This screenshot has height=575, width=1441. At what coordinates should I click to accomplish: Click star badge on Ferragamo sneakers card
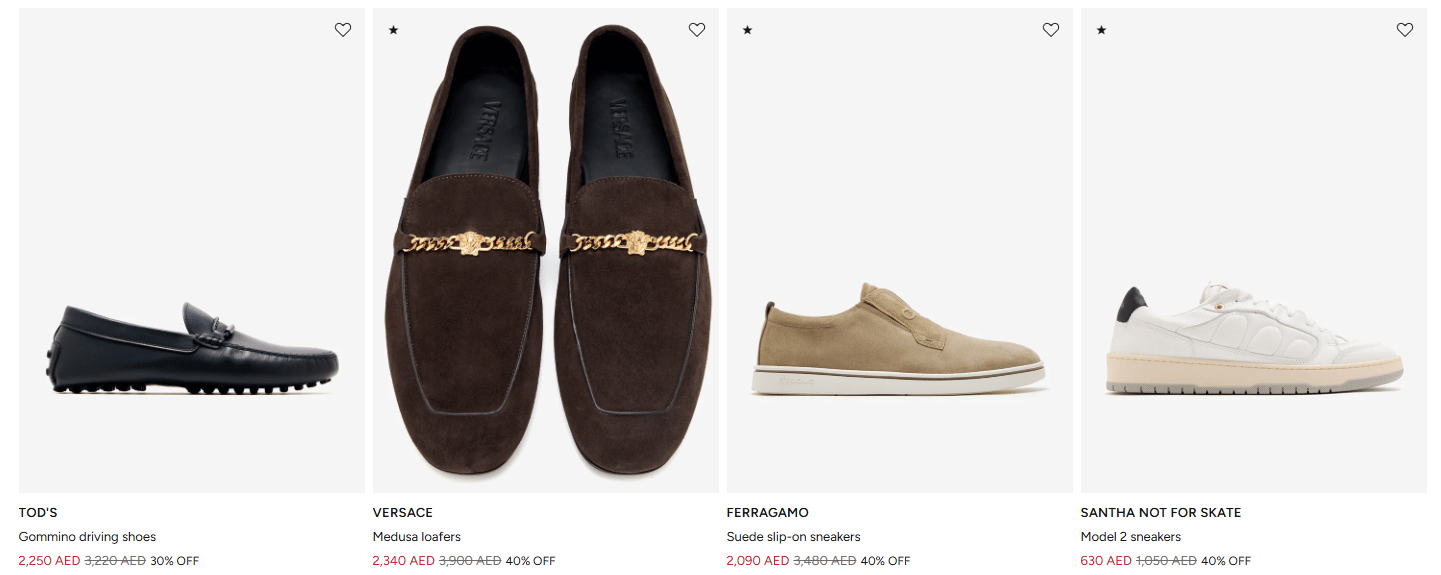747,30
